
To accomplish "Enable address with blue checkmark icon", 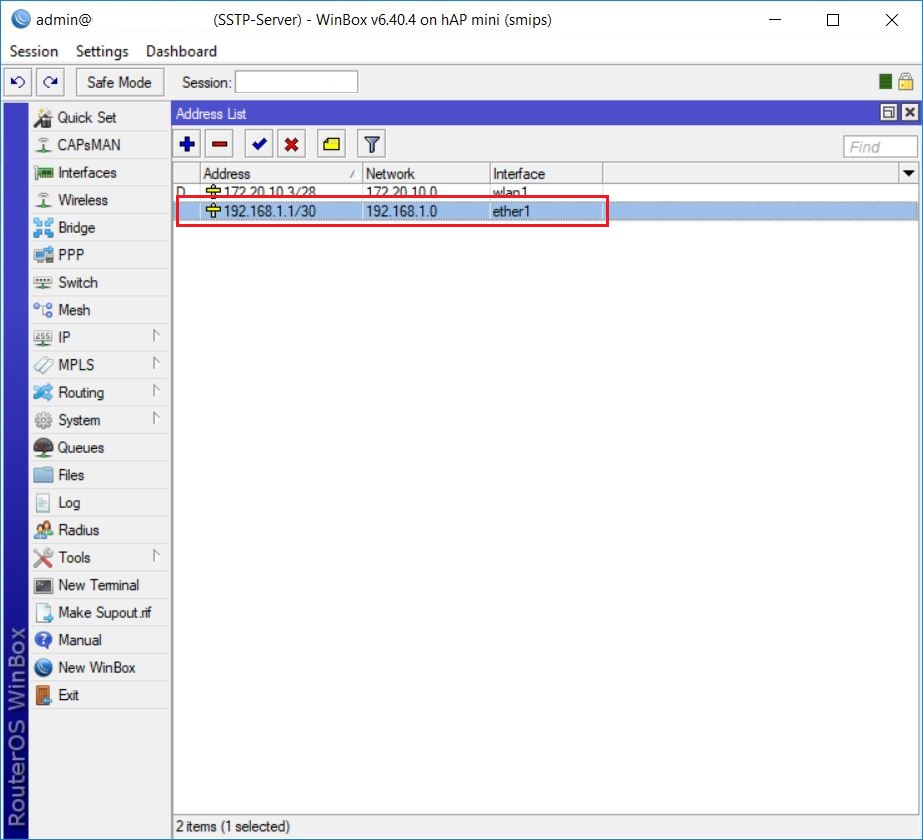I will 259,144.
